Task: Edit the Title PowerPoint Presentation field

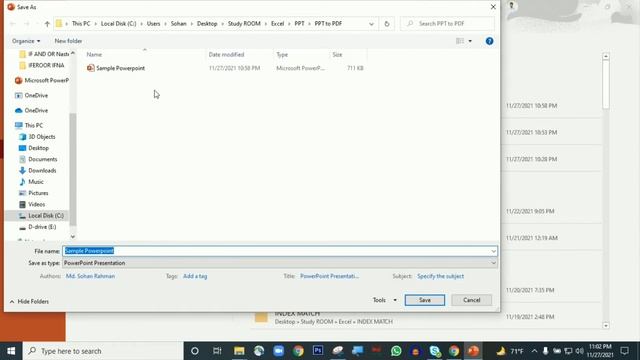Action: [329, 276]
